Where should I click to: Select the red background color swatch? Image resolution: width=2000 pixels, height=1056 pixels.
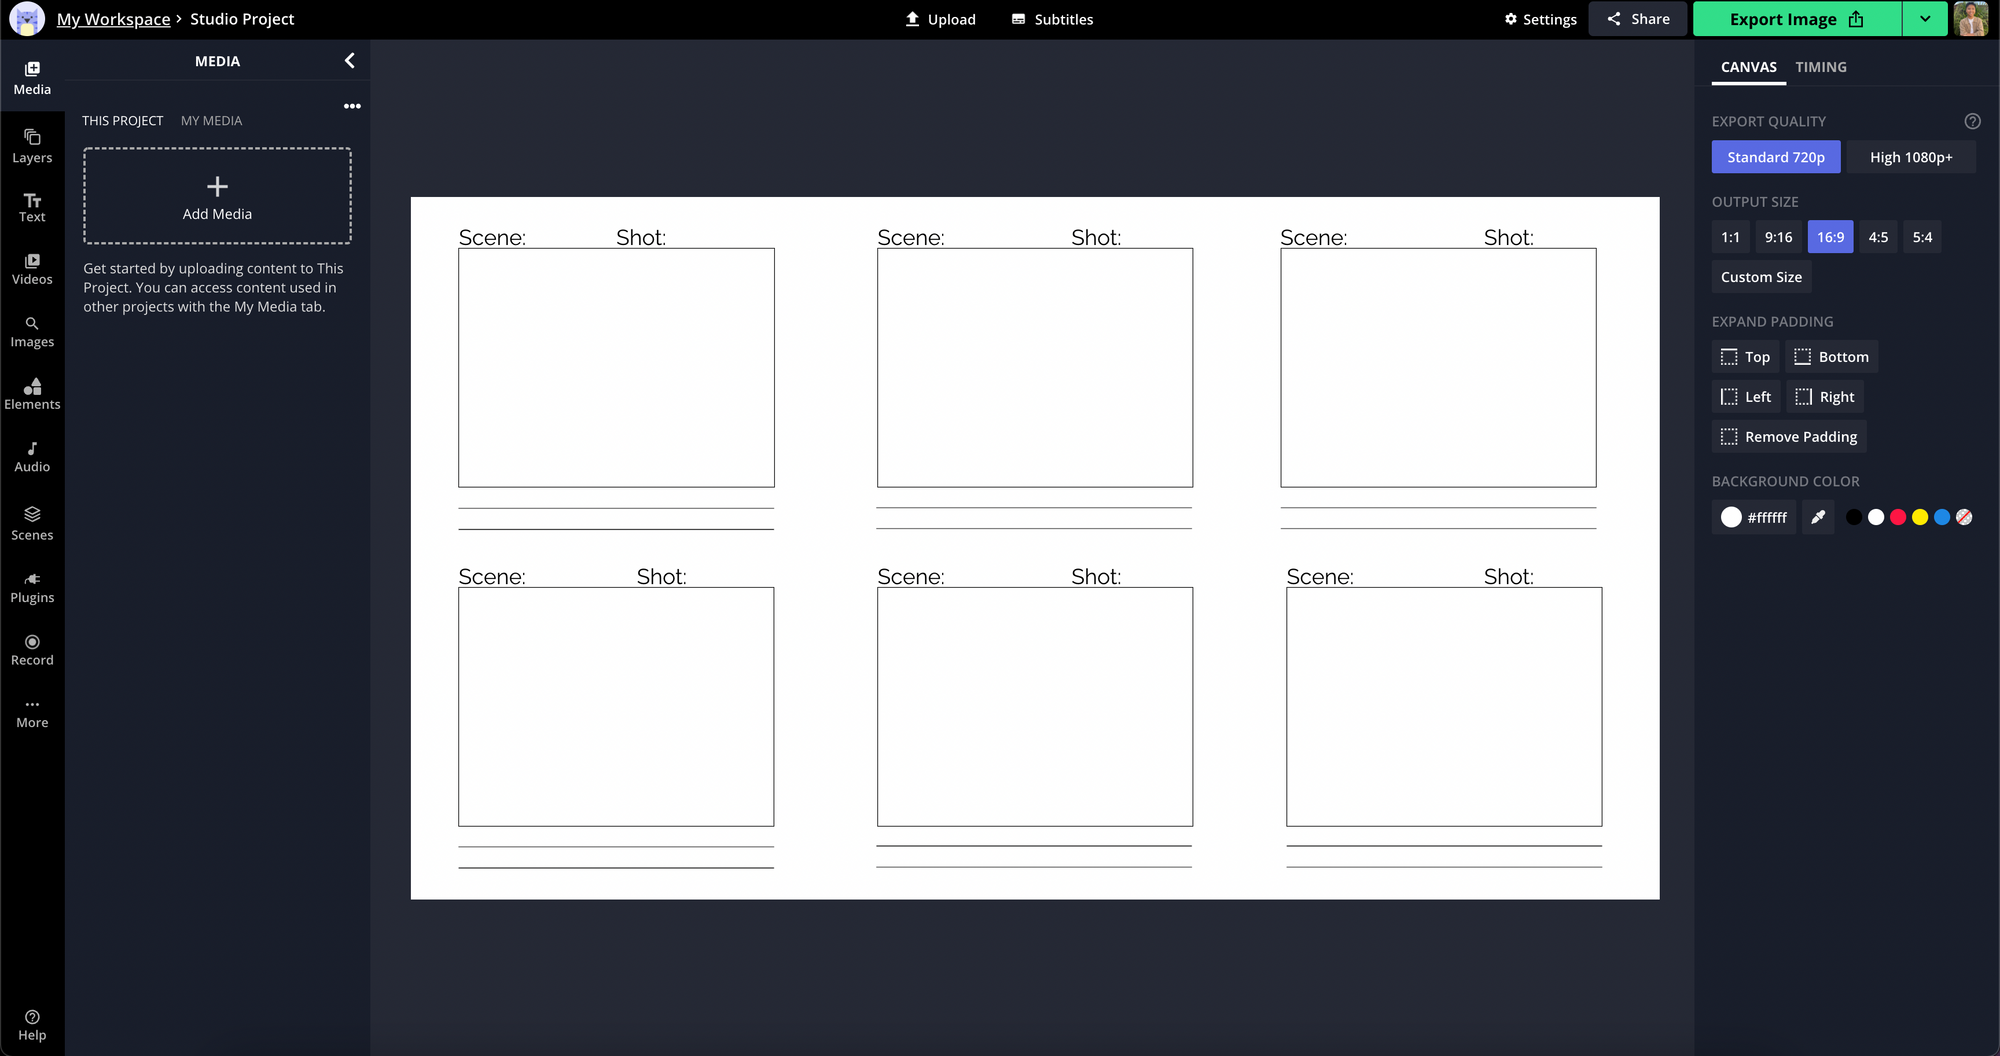pos(1898,517)
